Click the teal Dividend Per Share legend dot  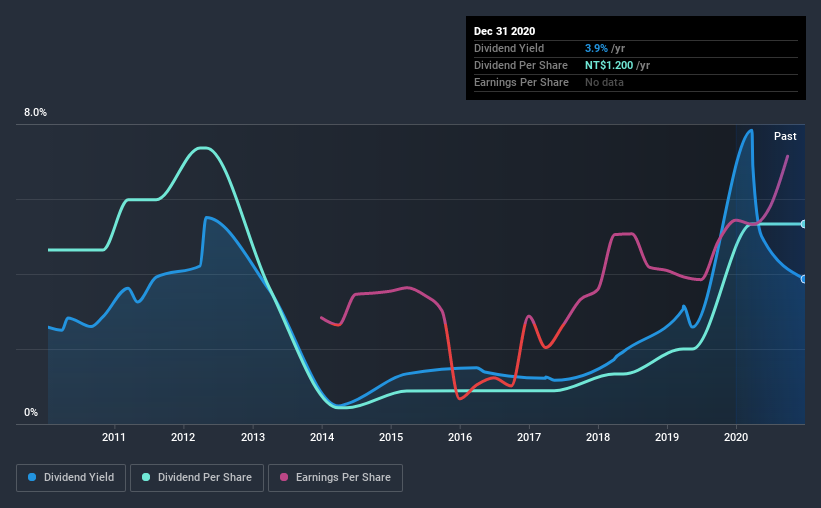(x=146, y=477)
